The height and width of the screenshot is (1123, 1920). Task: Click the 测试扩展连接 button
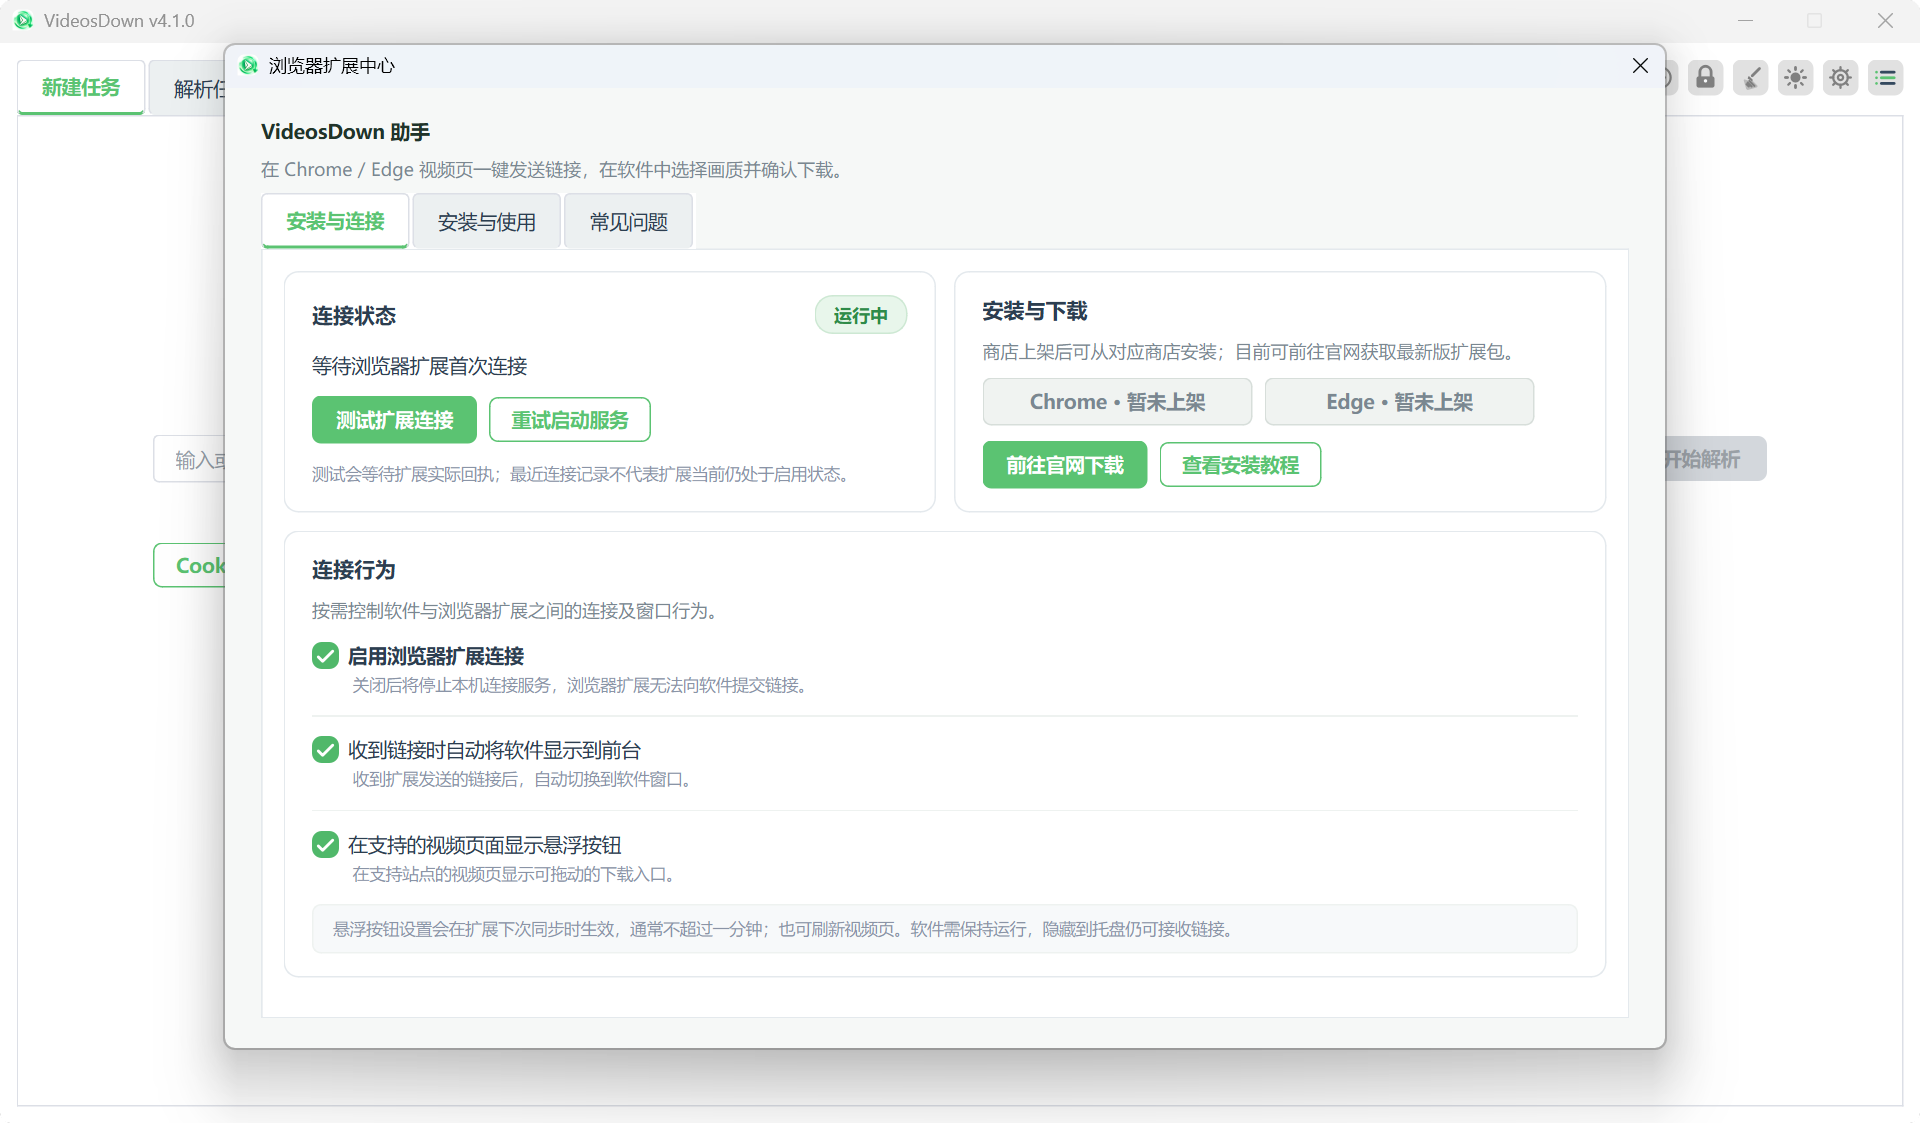pyautogui.click(x=394, y=420)
